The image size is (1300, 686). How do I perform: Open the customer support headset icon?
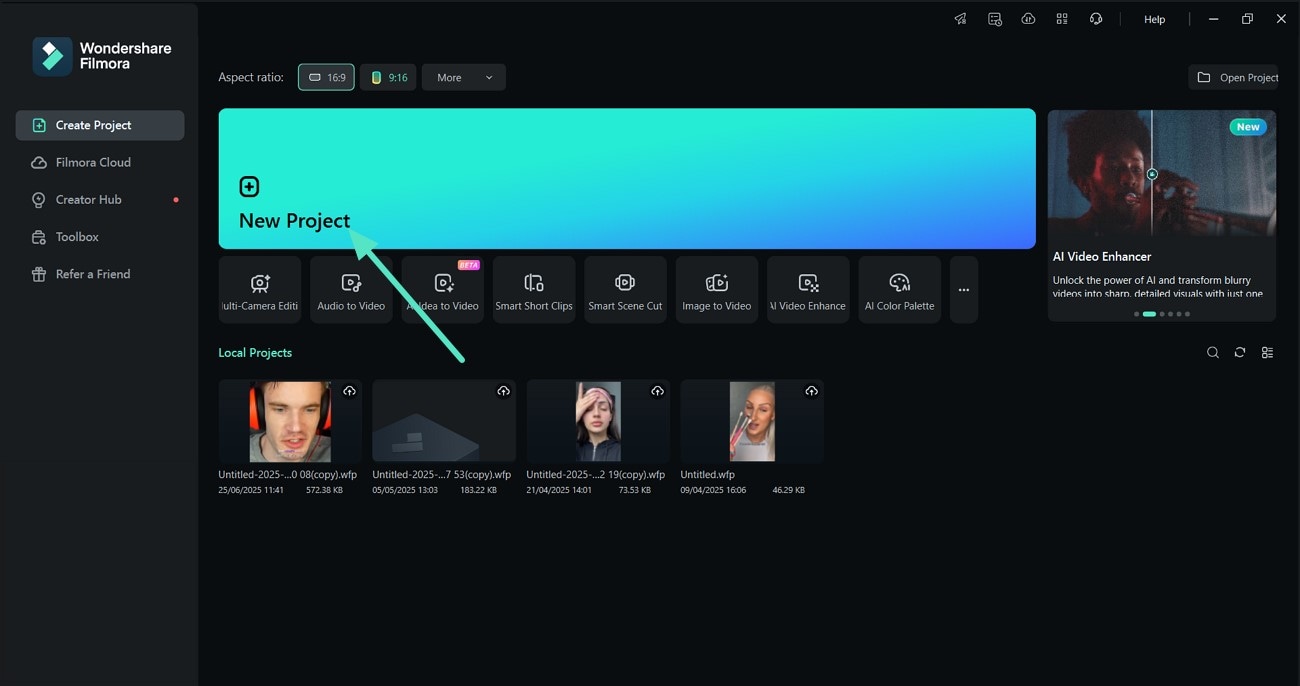[1096, 19]
